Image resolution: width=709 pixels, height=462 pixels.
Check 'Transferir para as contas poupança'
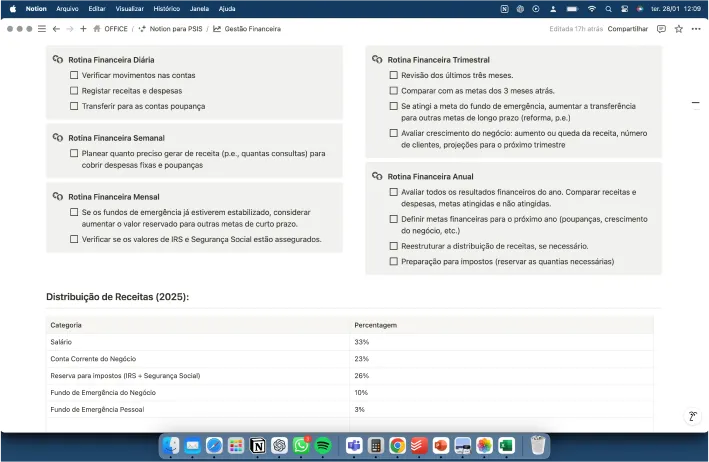point(74,106)
